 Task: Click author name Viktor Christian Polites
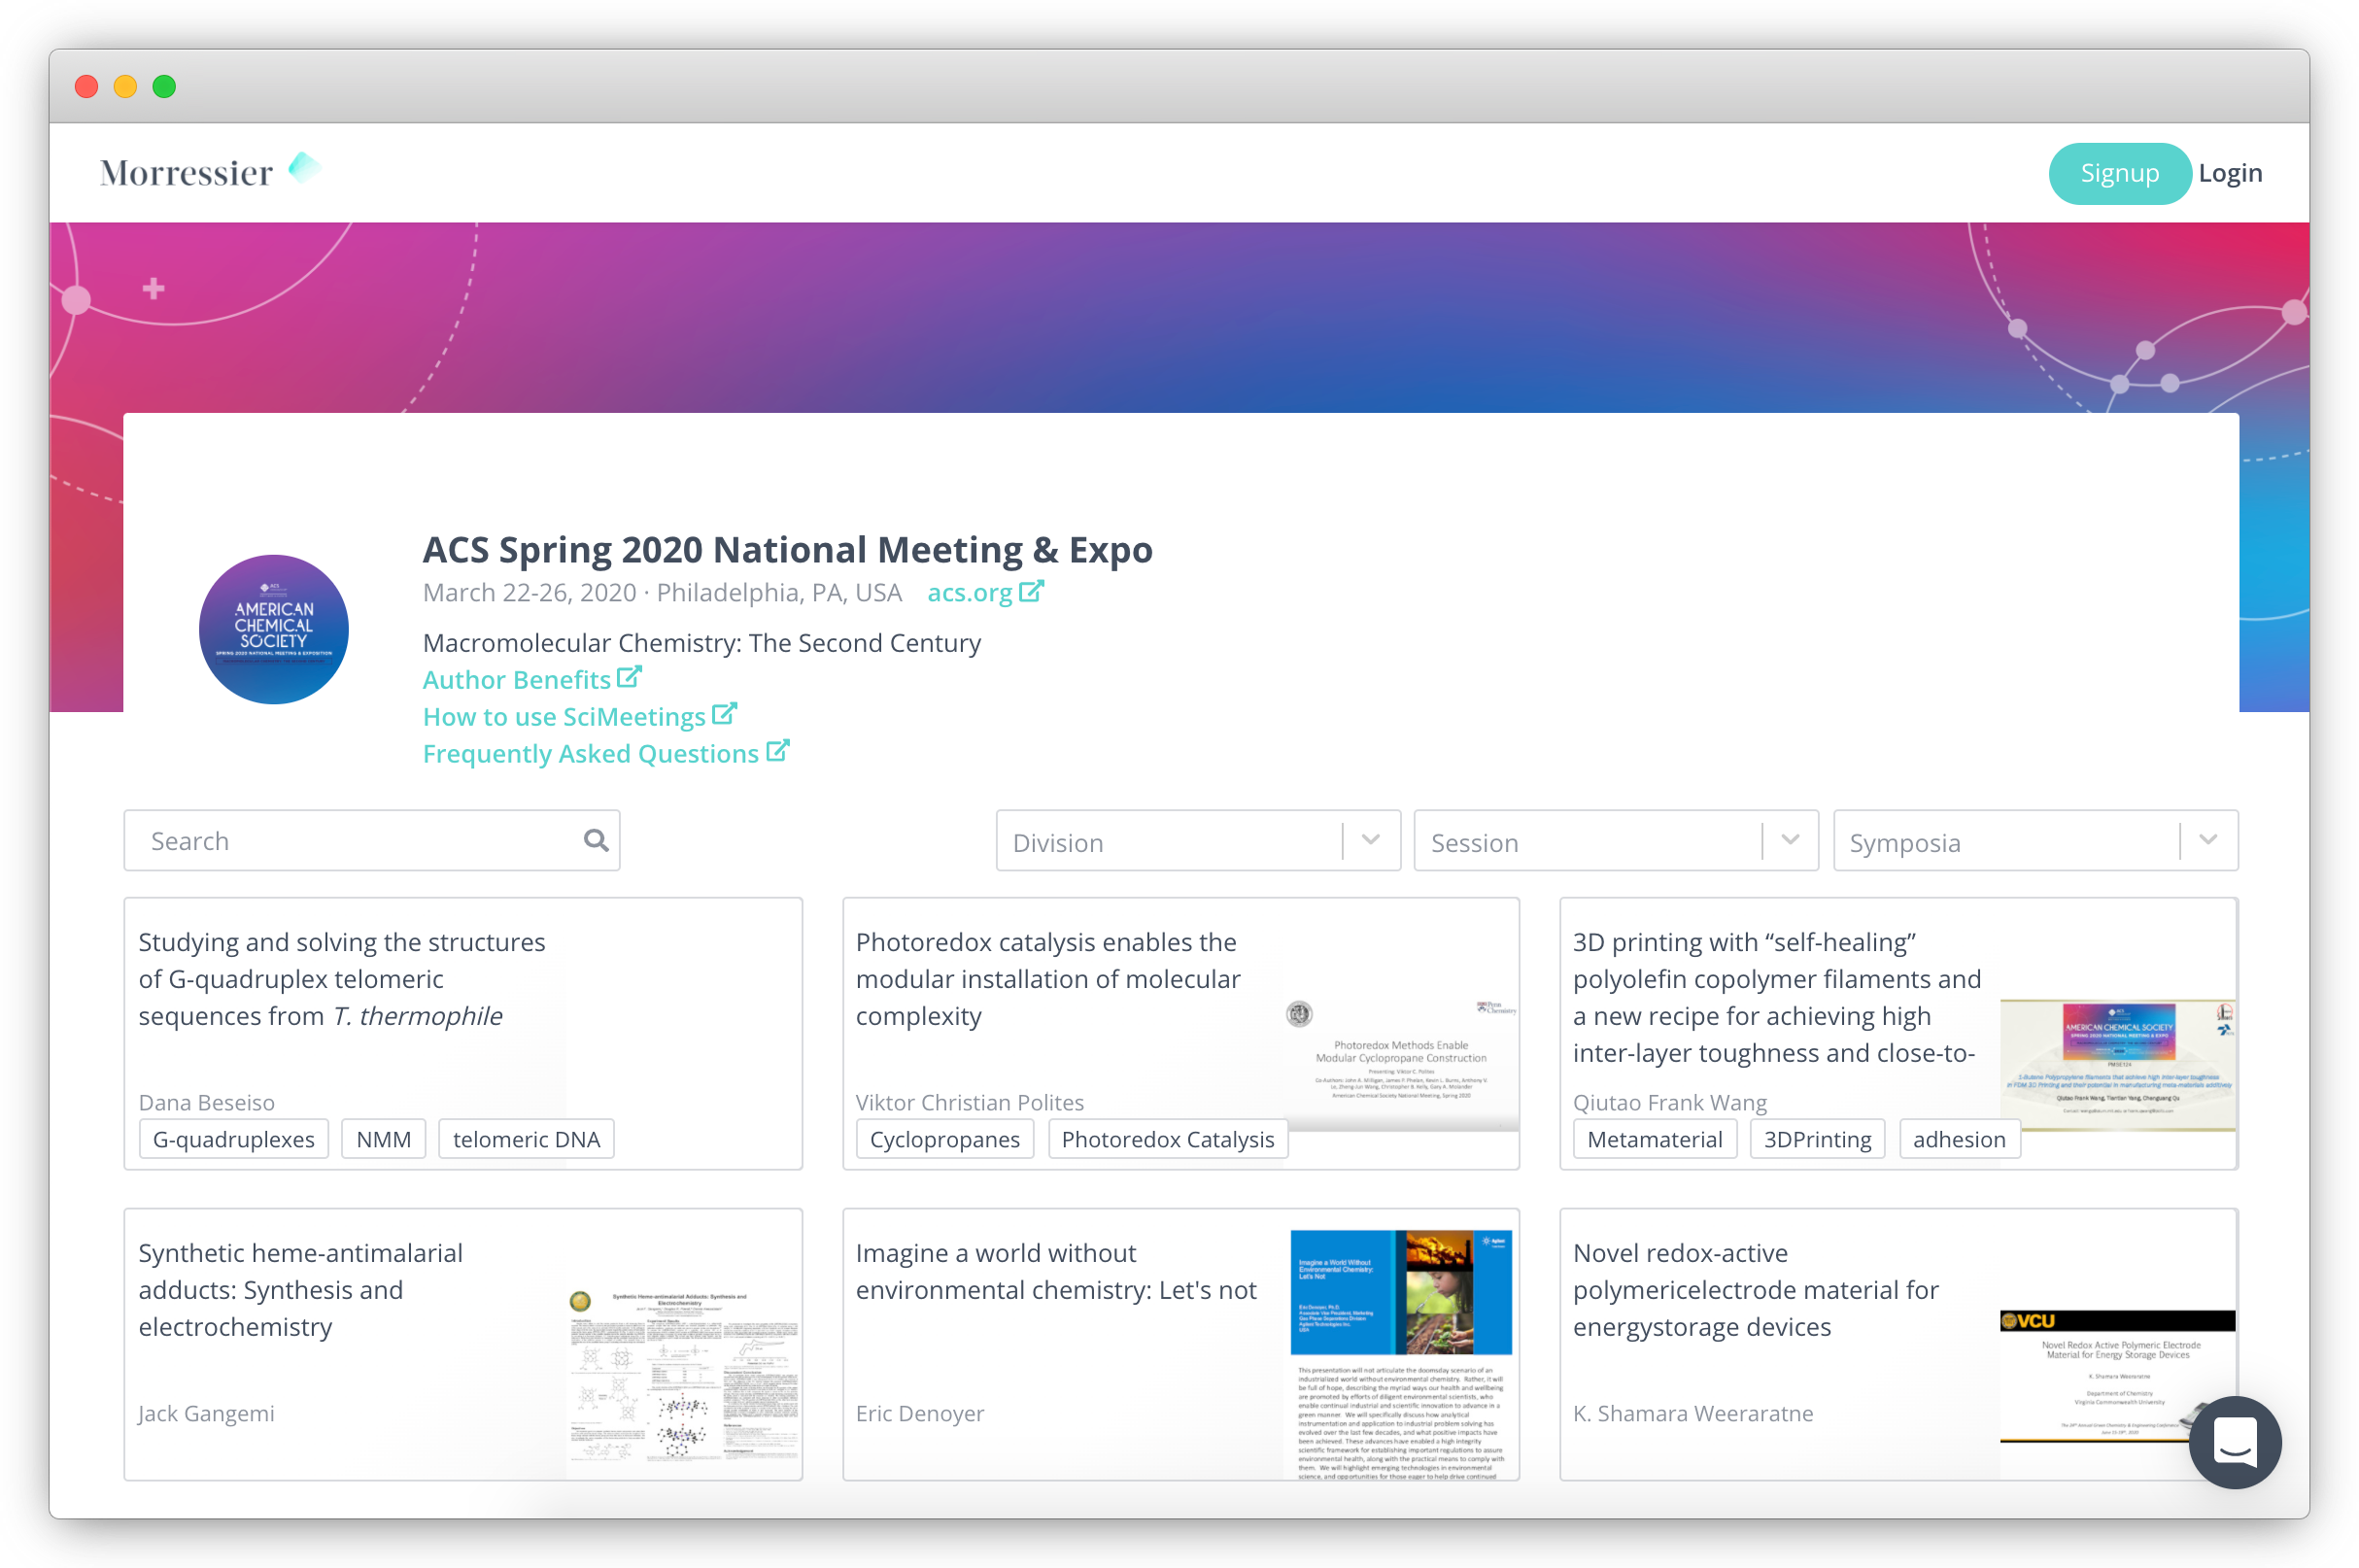[970, 1102]
